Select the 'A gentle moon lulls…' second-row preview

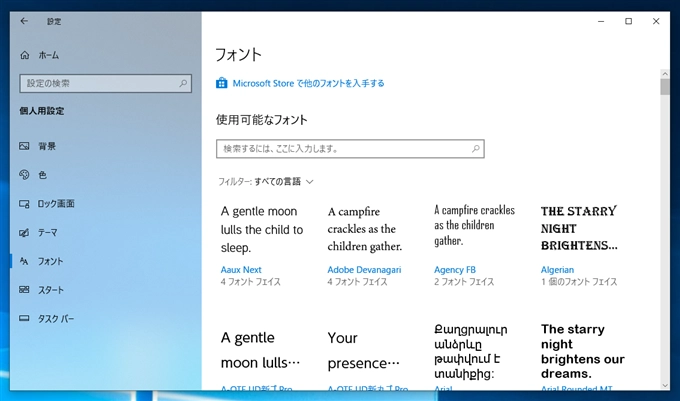point(260,350)
